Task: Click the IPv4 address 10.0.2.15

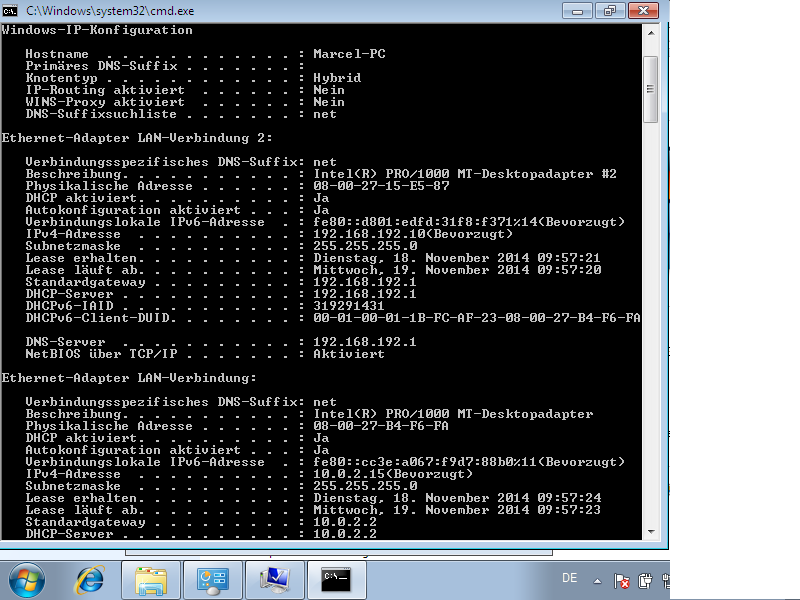Action: coord(349,474)
